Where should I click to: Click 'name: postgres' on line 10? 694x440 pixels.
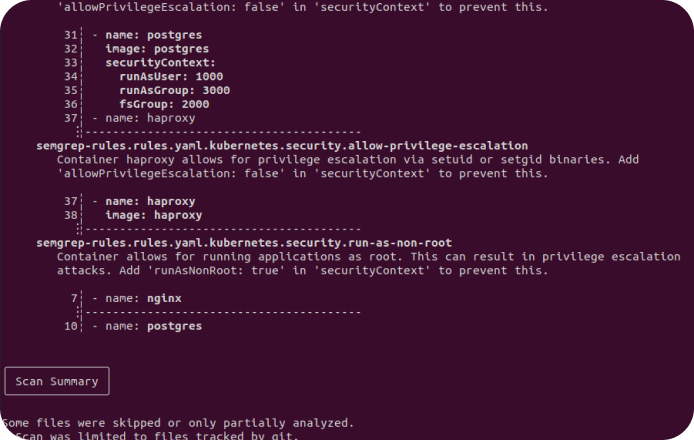pos(154,326)
